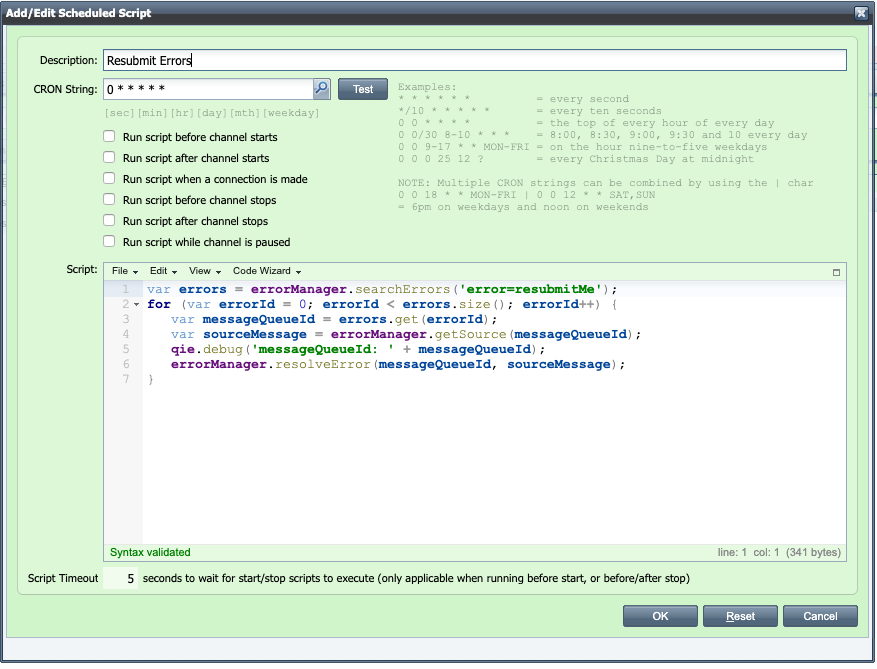
Task: Click the qie.debug statement on line 5
Action: click(x=358, y=350)
